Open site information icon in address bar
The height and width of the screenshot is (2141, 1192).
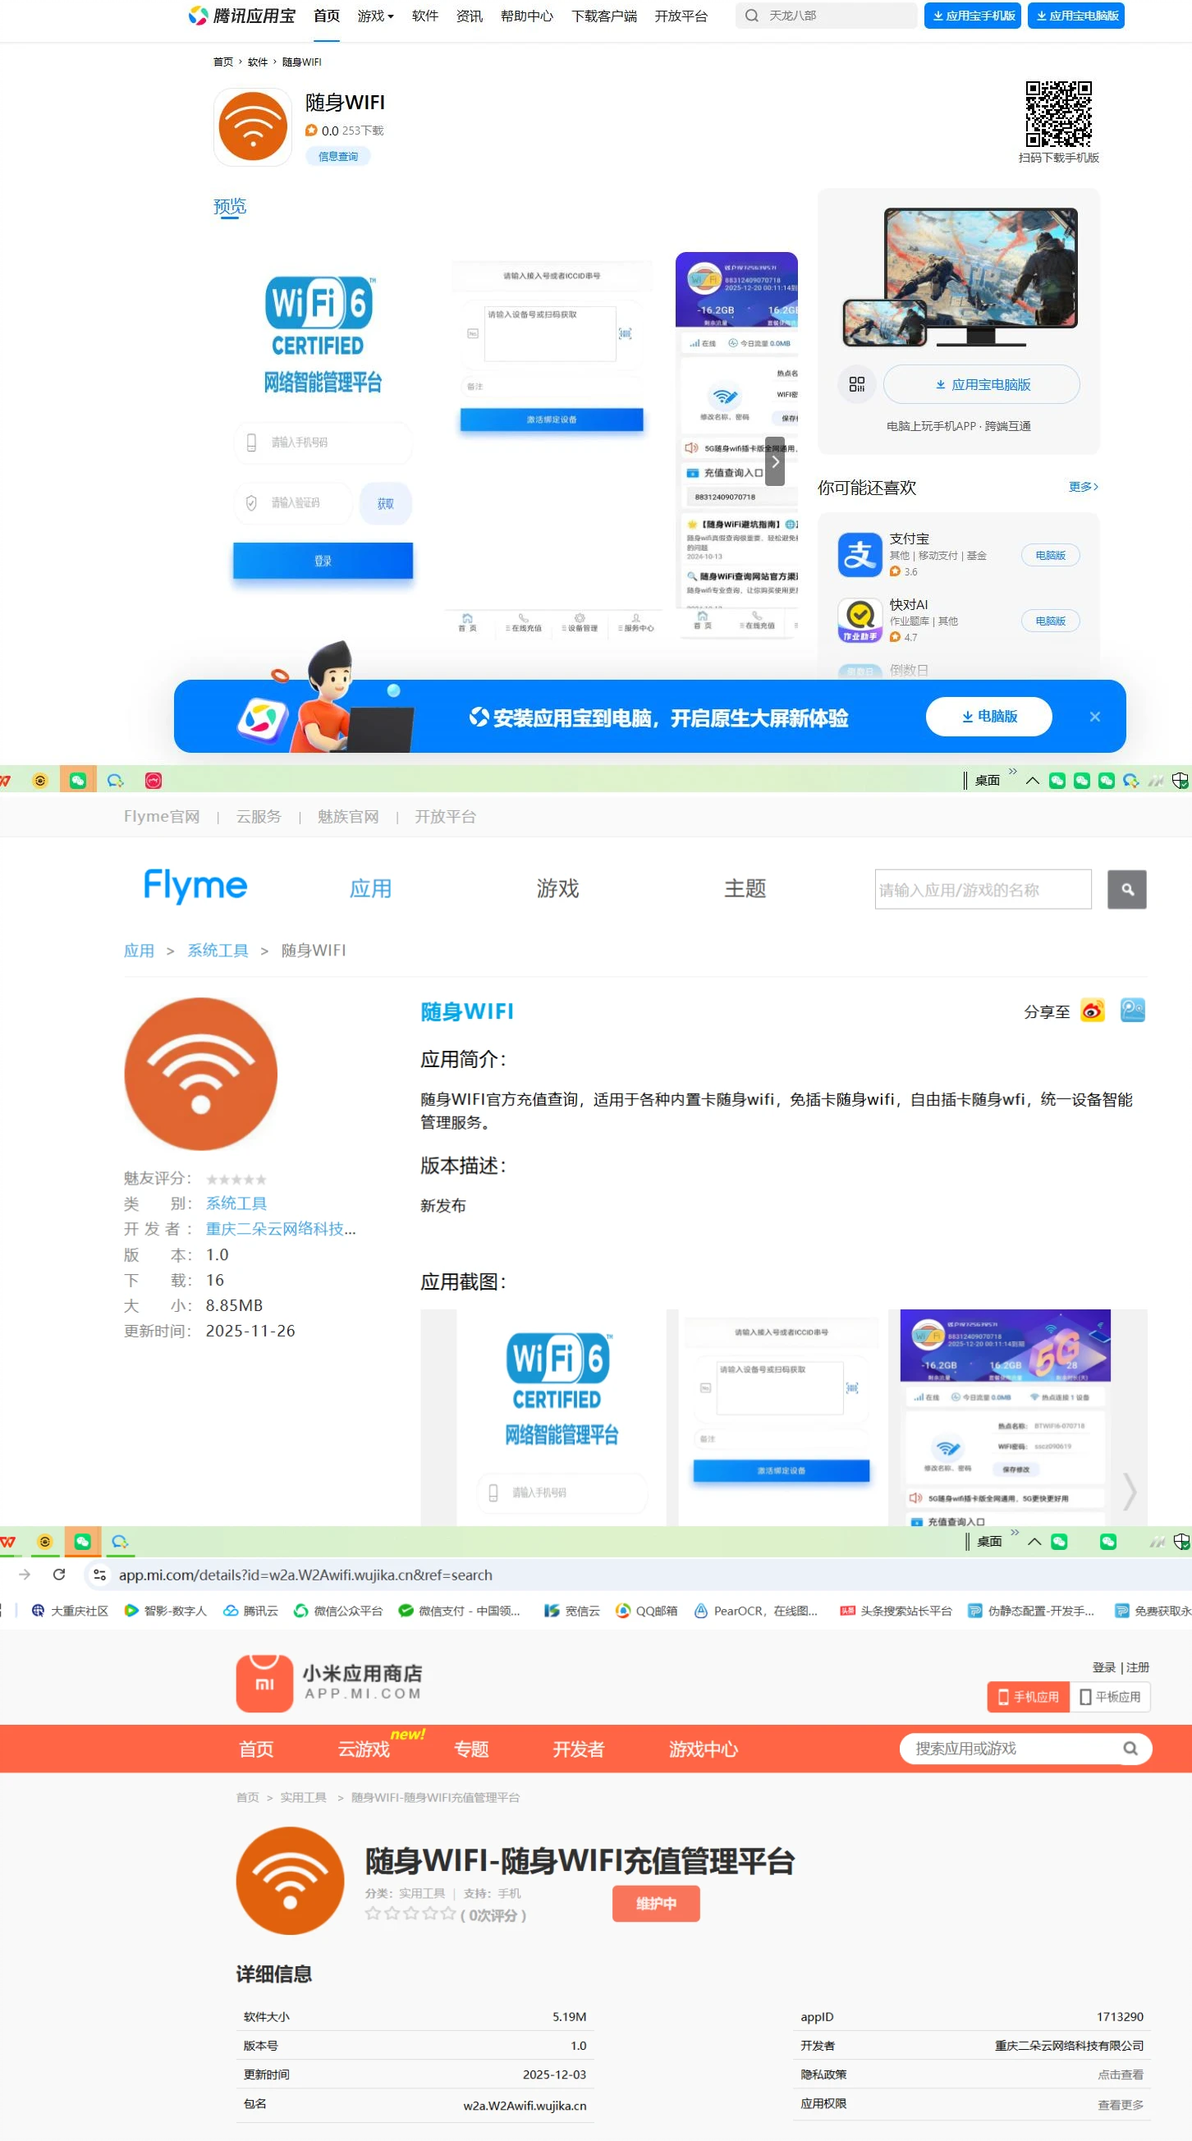[99, 1574]
